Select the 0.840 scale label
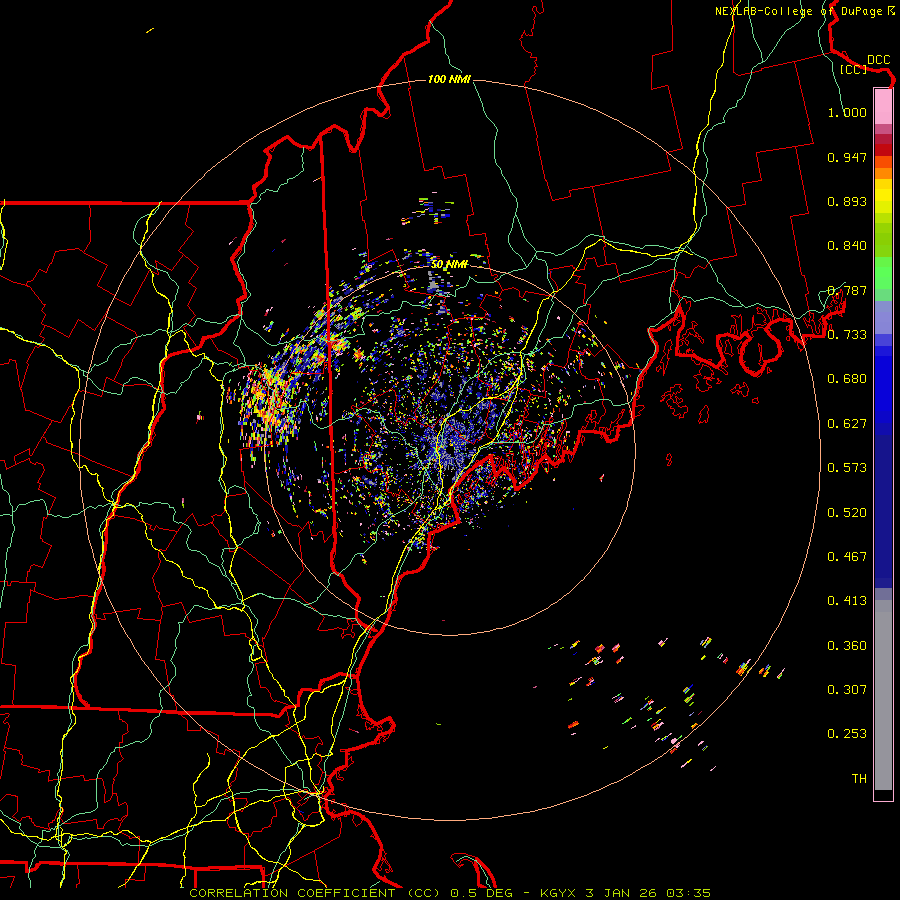This screenshot has height=900, width=900. coord(847,246)
